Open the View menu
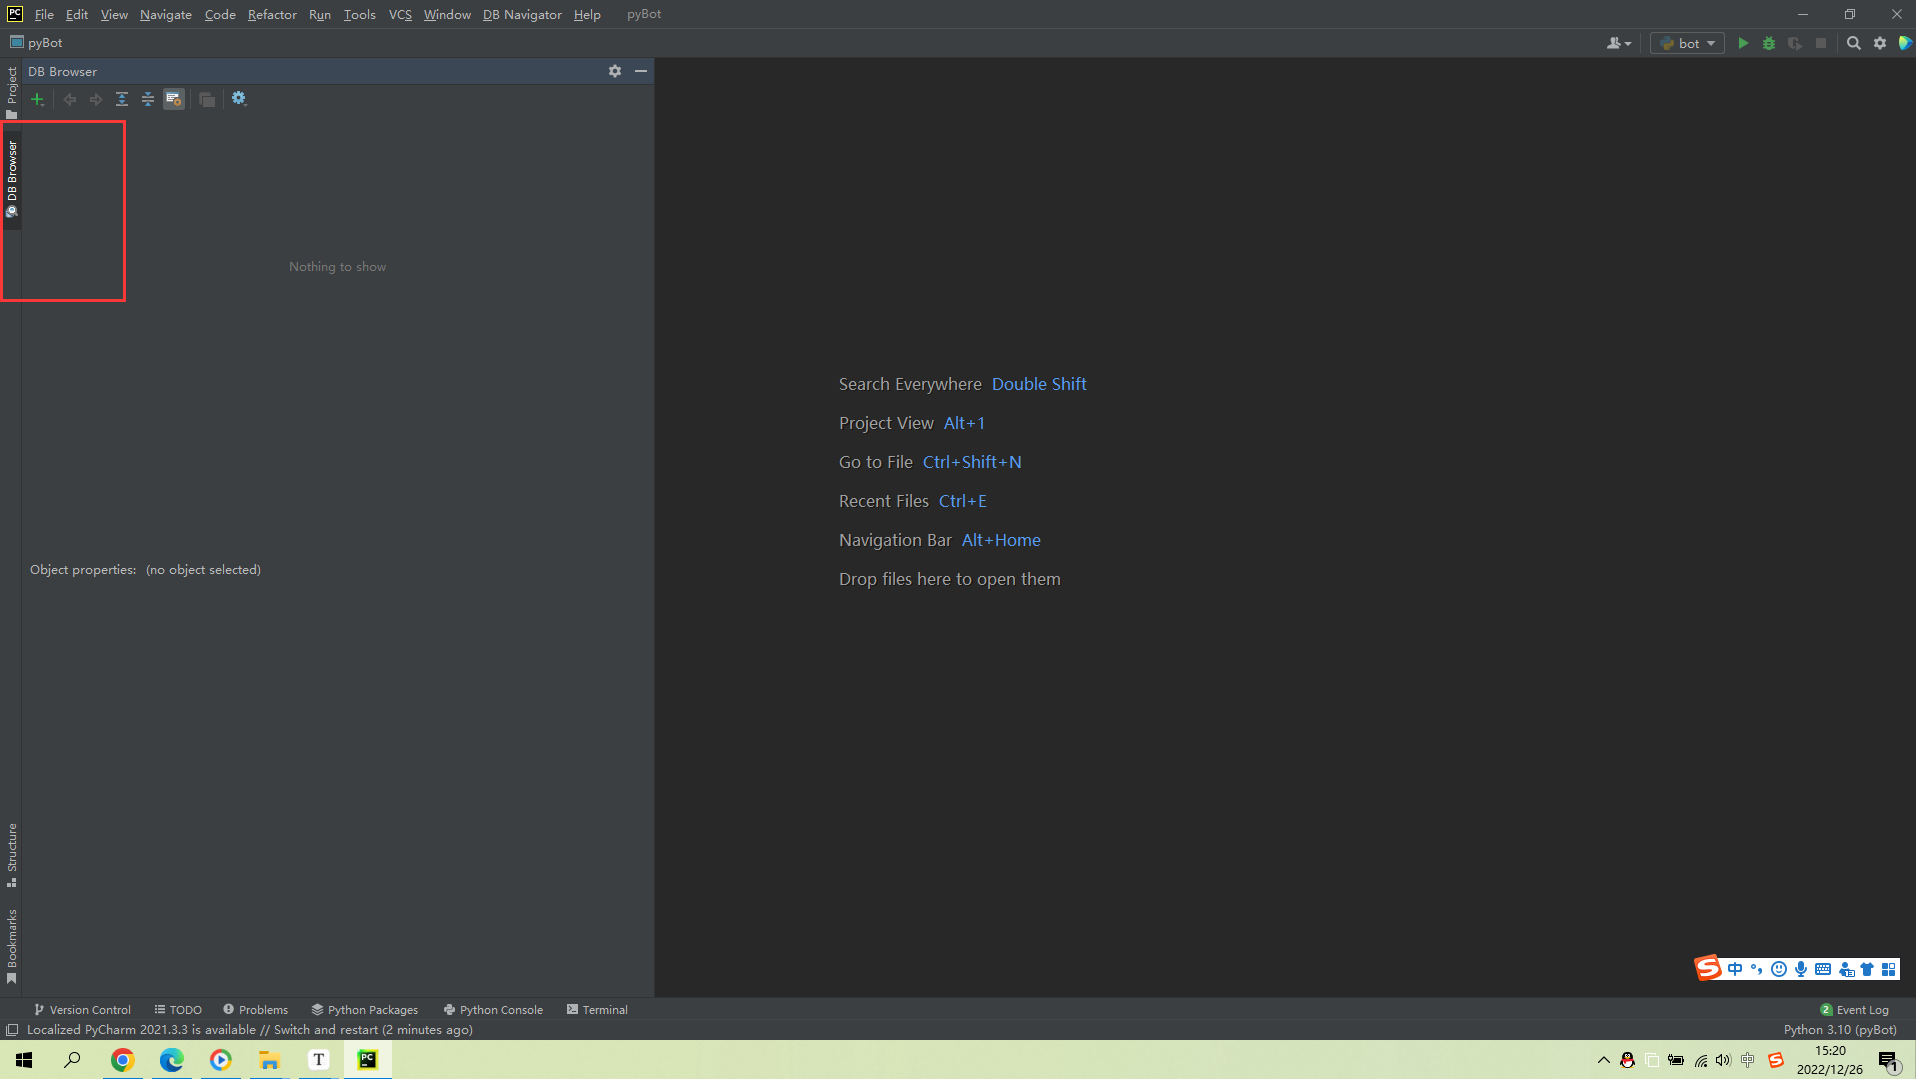Screen dimensions: 1916x1079 click(x=114, y=14)
